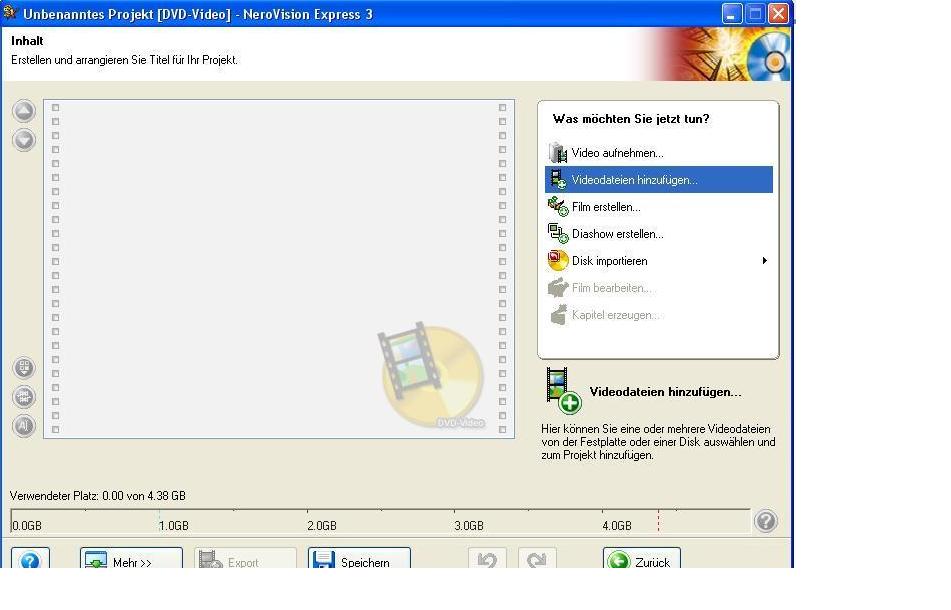This screenshot has width=951, height=610.
Task: Save the project with Speichern
Action: 359,559
